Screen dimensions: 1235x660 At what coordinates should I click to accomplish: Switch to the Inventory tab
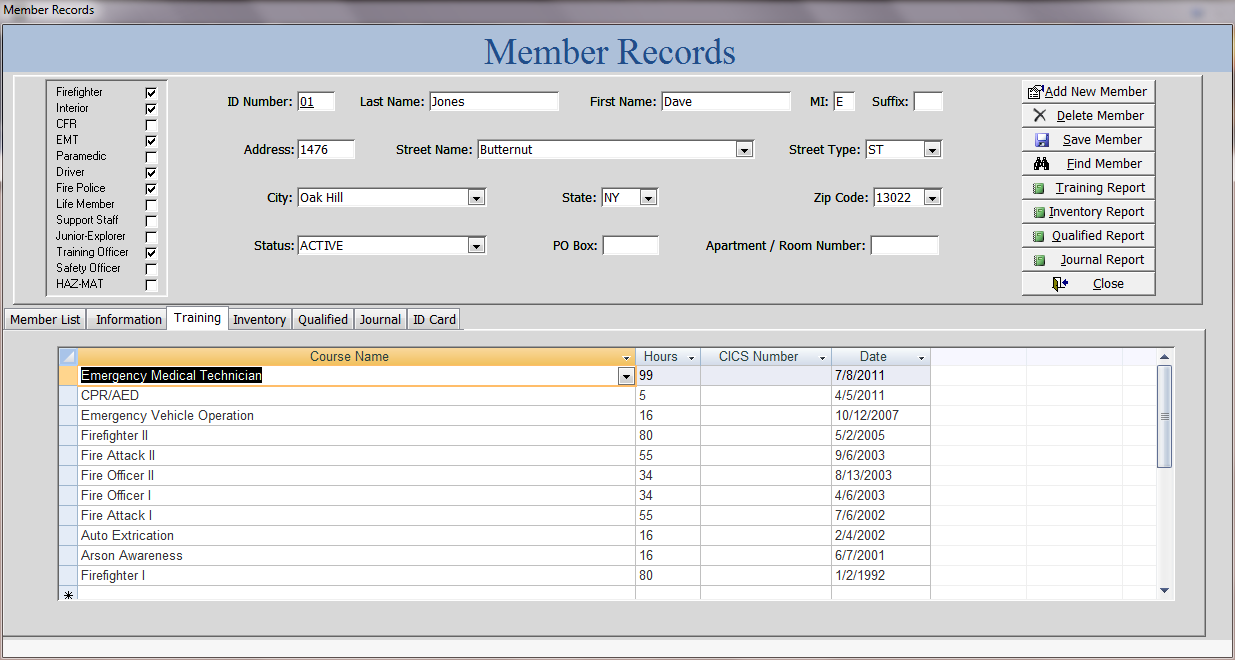pos(259,320)
